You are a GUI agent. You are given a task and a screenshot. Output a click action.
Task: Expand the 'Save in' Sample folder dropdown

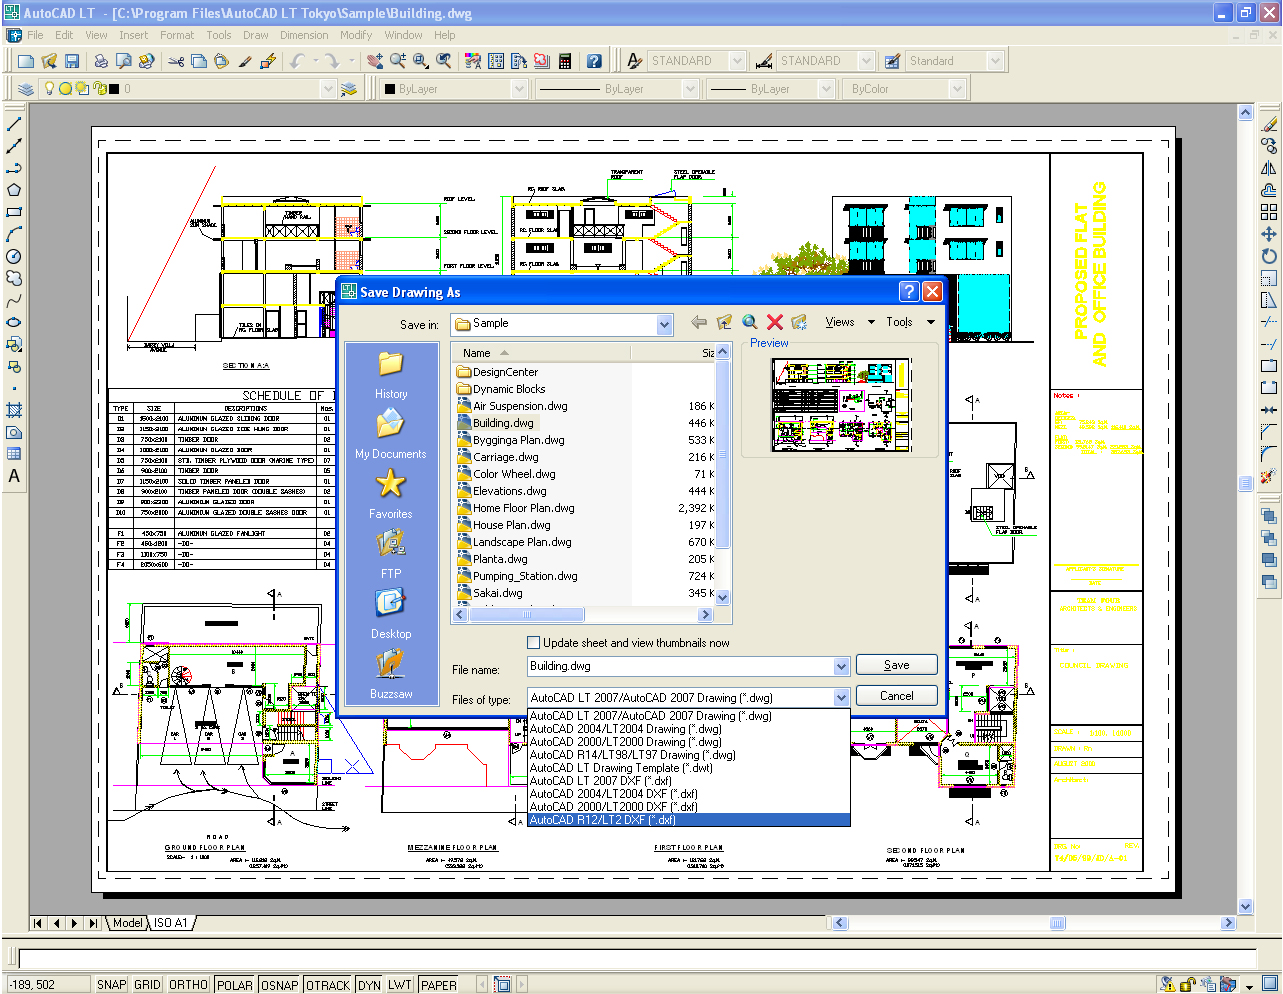click(x=665, y=324)
